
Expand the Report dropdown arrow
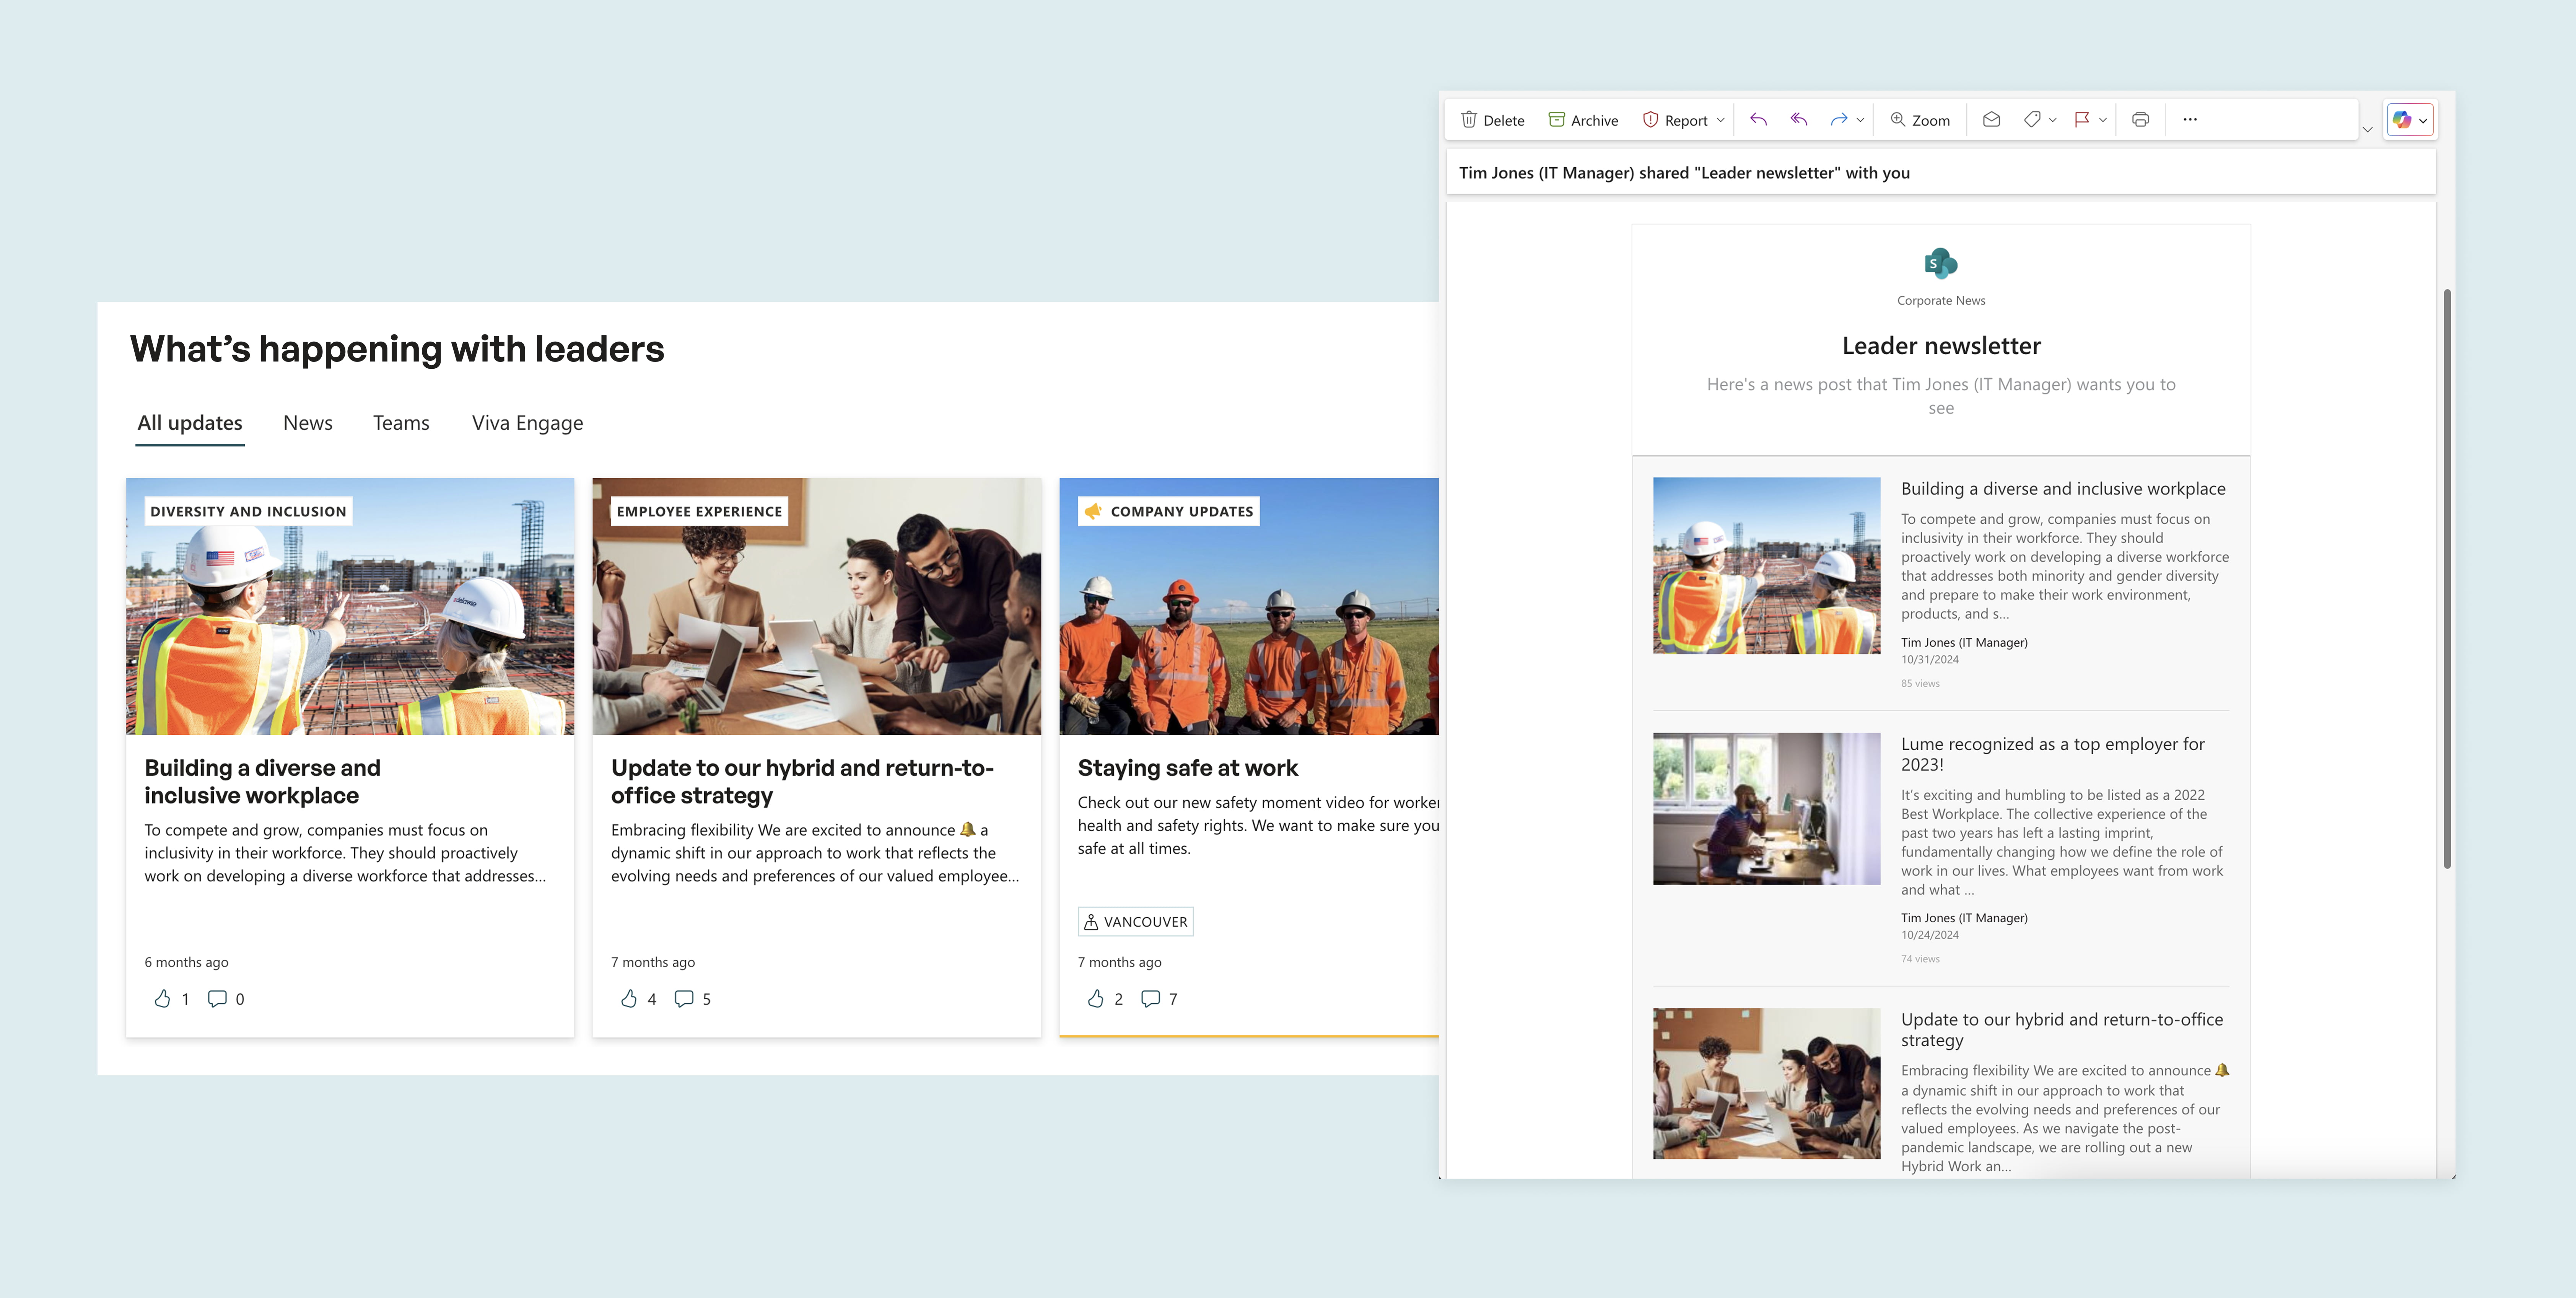(x=1721, y=120)
